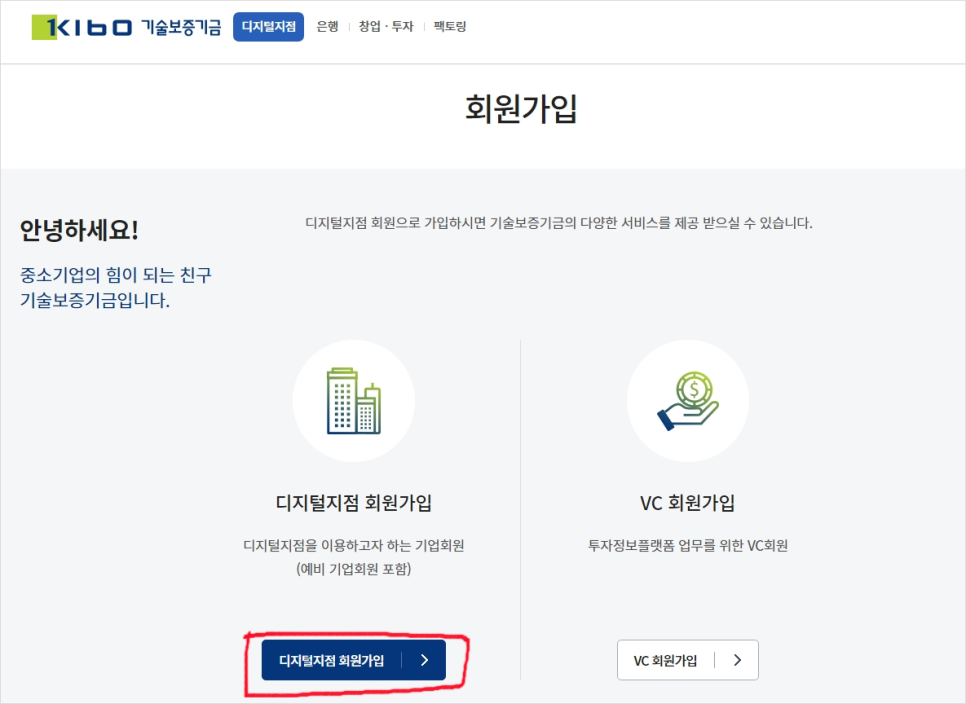Click the KIBO green logo mark
Screen dimensions: 966x704
(43, 27)
